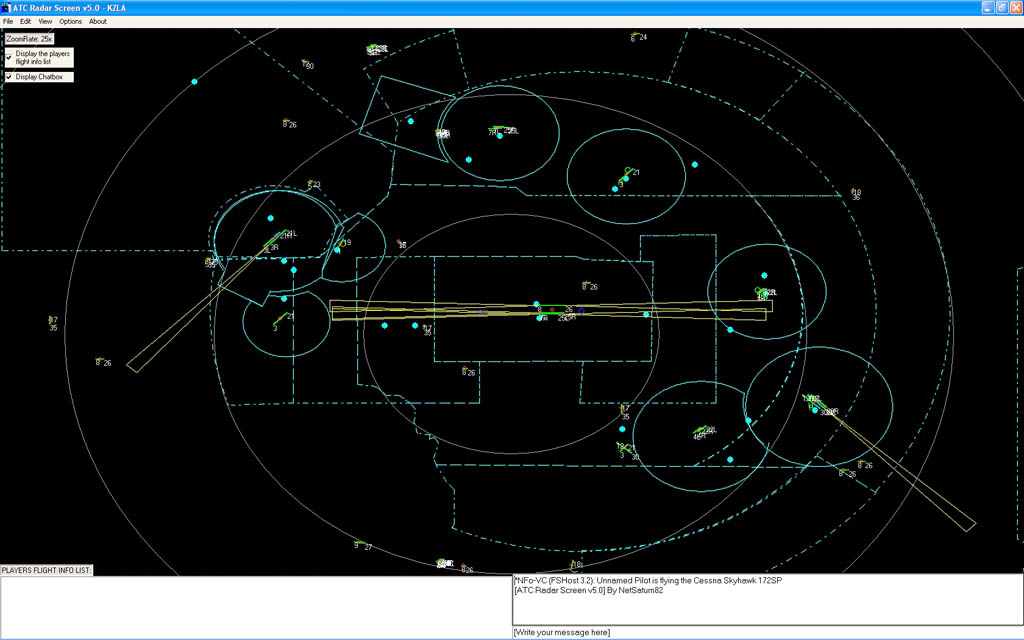Toggle the Display Chatbox checkbox
Viewport: 1024px width, 640px height.
coord(10,77)
